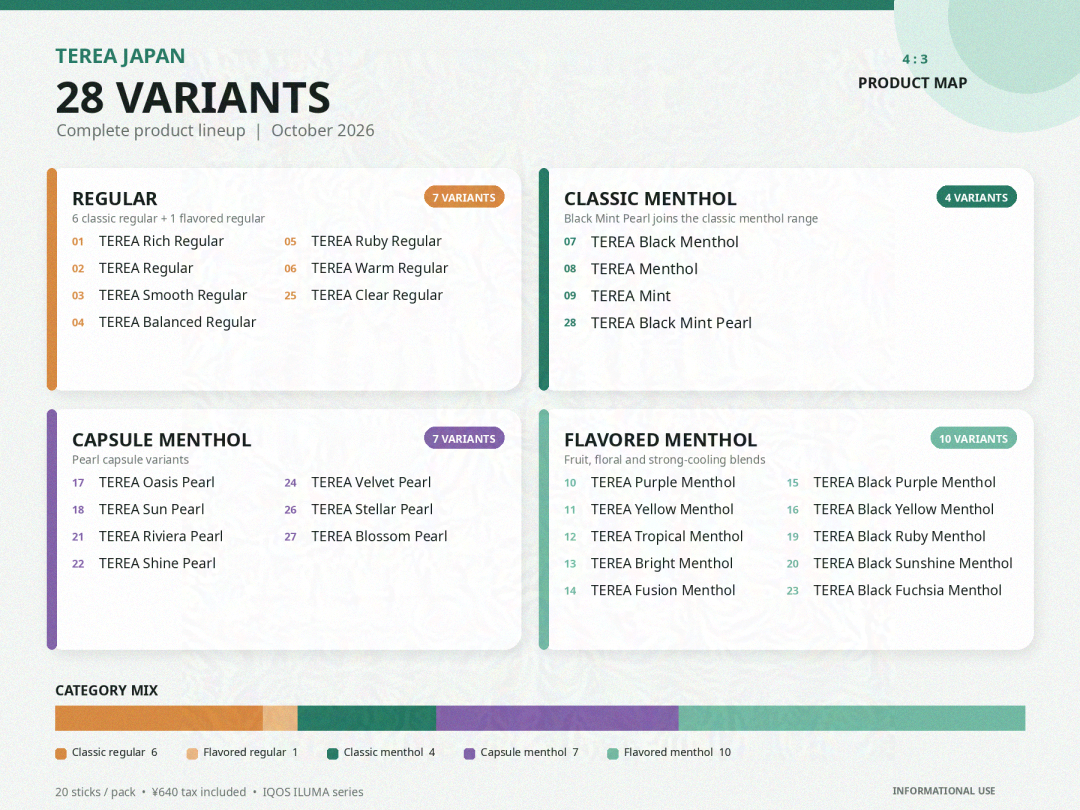Click the dark green segment of category bar

tap(366, 718)
